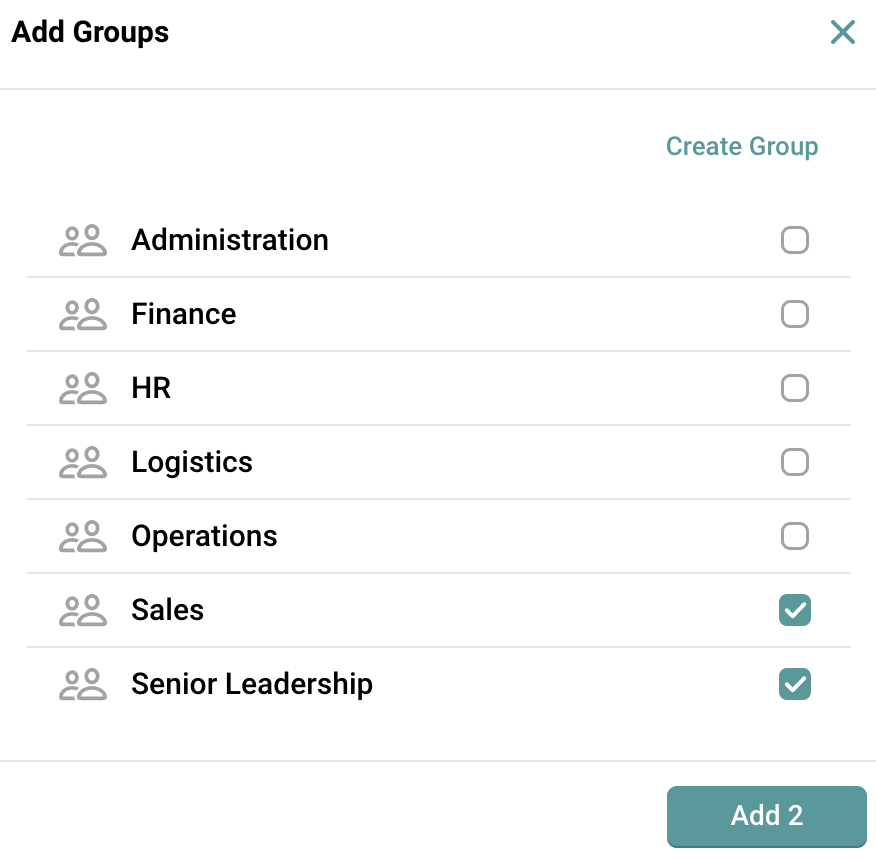876x862 pixels.
Task: Check the Administration group checkbox
Action: [x=795, y=241]
